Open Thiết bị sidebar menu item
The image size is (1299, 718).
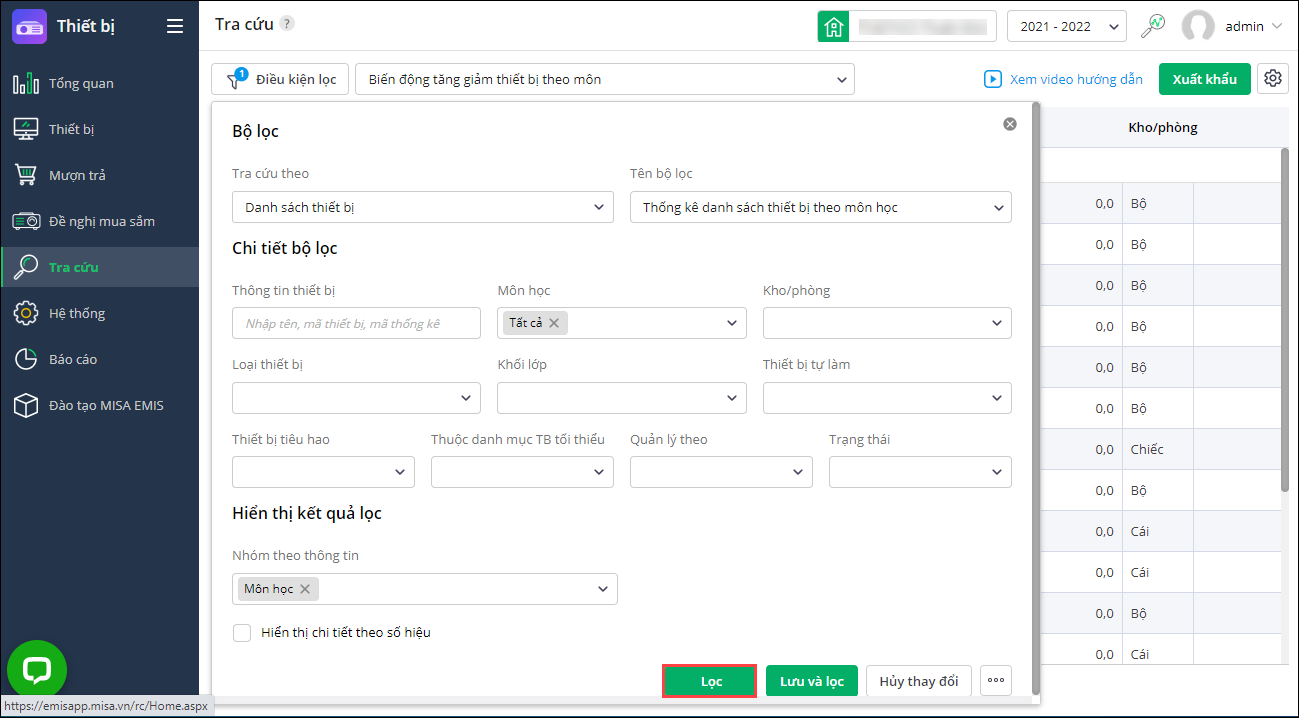point(100,129)
